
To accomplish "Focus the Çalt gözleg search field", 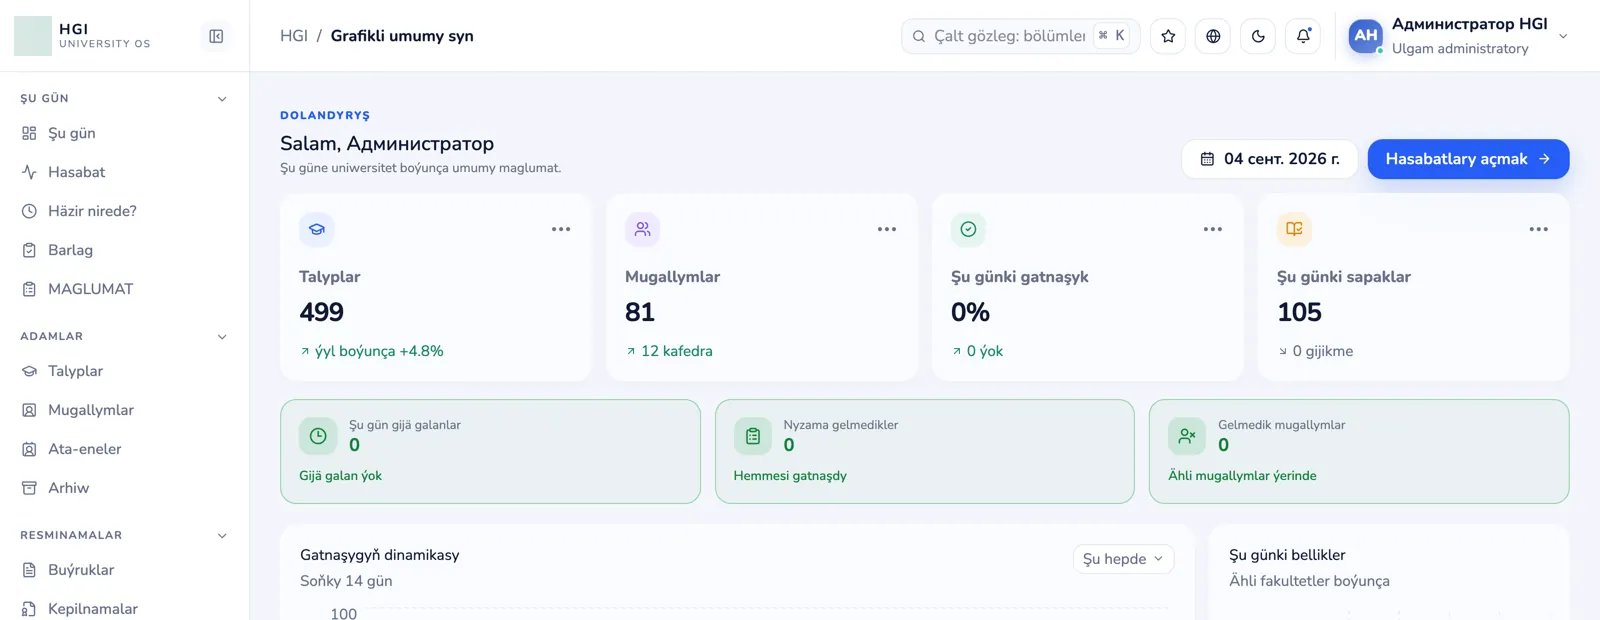I will tap(1020, 36).
